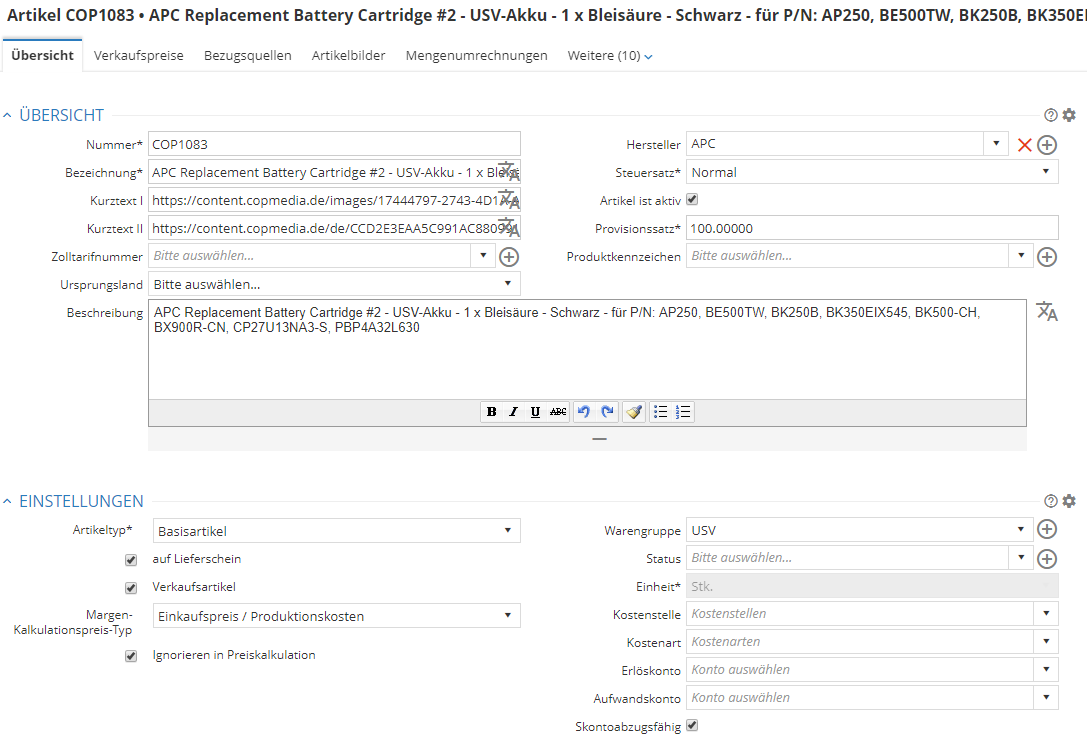Toggle underline in the Beschreibung editor
Viewport: 1087px width, 750px height.
click(x=535, y=412)
